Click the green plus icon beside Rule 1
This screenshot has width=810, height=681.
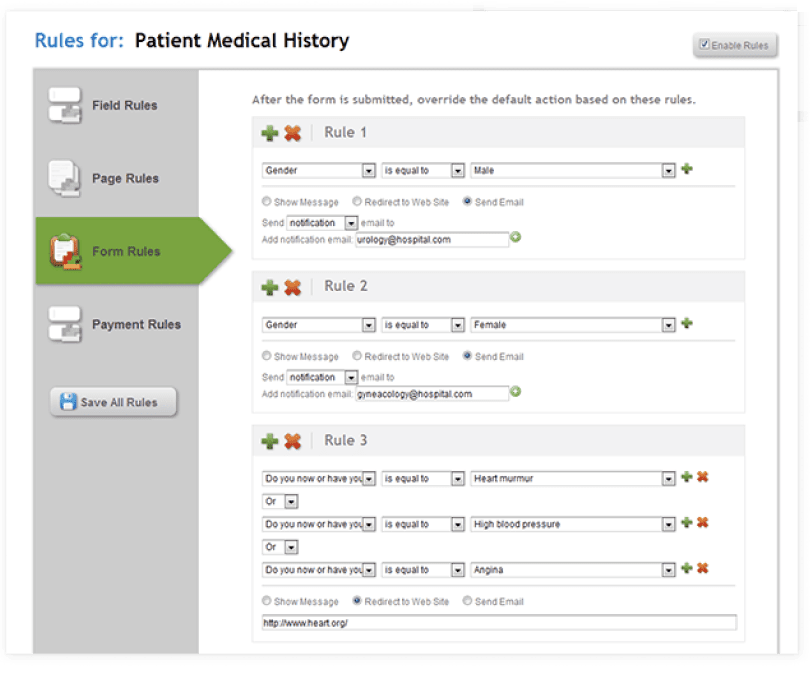tap(270, 133)
